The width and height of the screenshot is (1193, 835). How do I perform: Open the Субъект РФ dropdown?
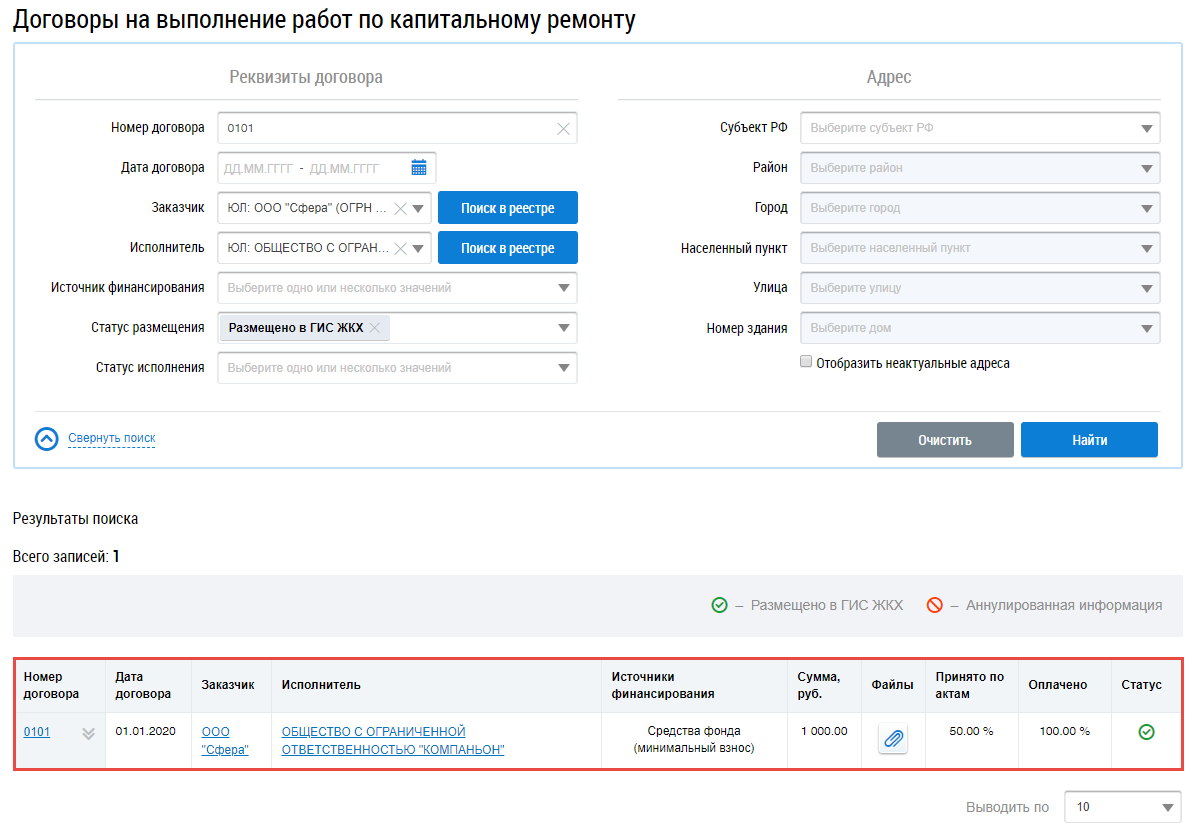tap(1145, 128)
